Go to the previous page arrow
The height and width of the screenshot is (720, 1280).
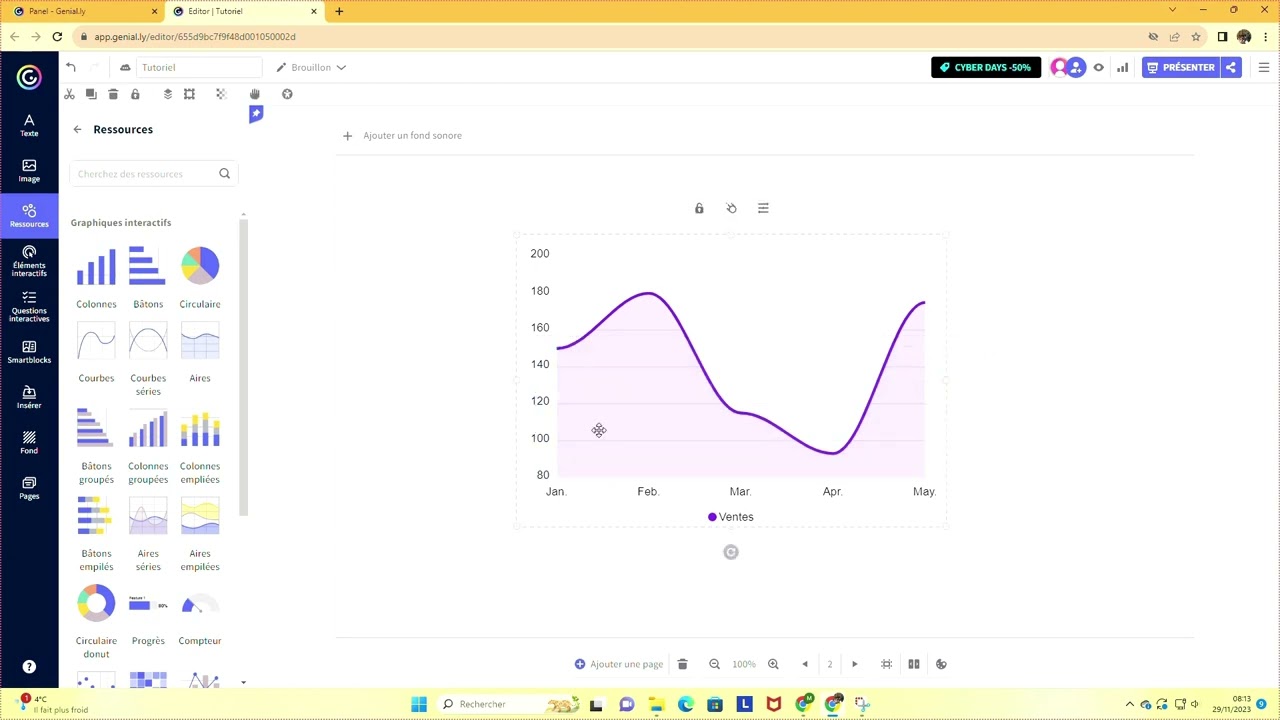tap(805, 664)
